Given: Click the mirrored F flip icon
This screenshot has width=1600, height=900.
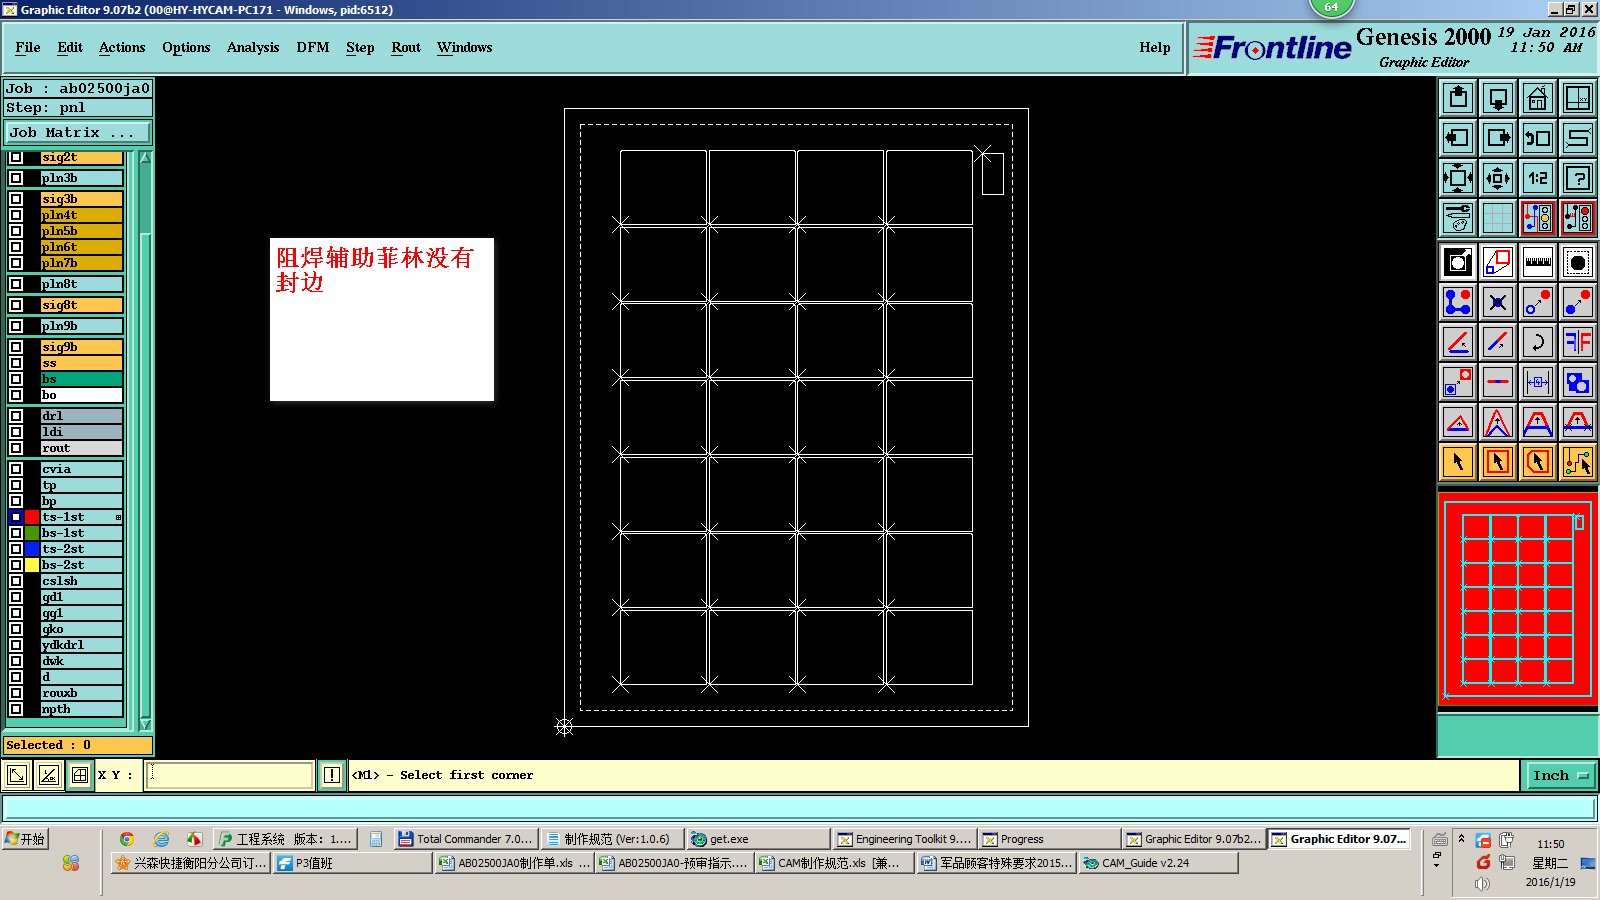Looking at the screenshot, I should pyautogui.click(x=1578, y=342).
